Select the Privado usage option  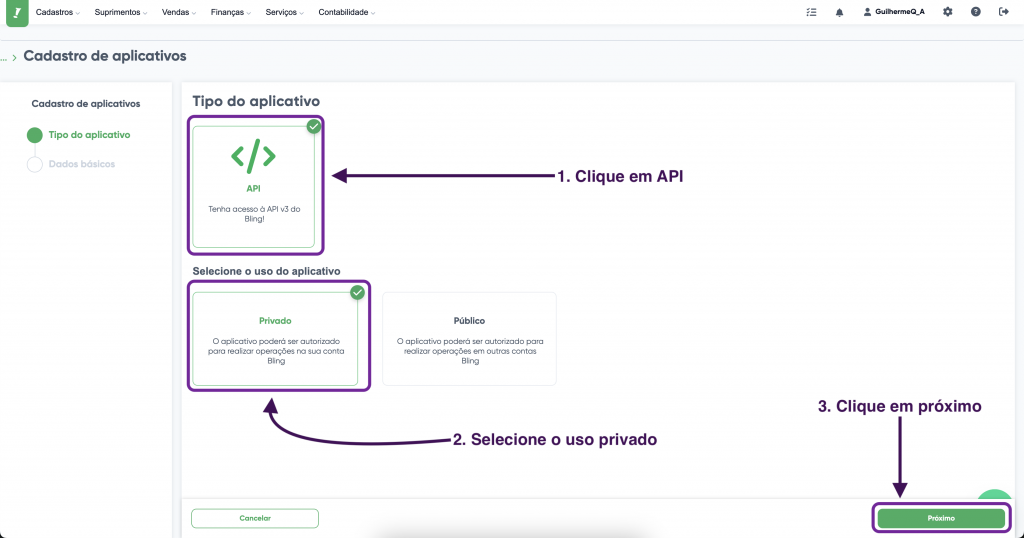click(275, 338)
